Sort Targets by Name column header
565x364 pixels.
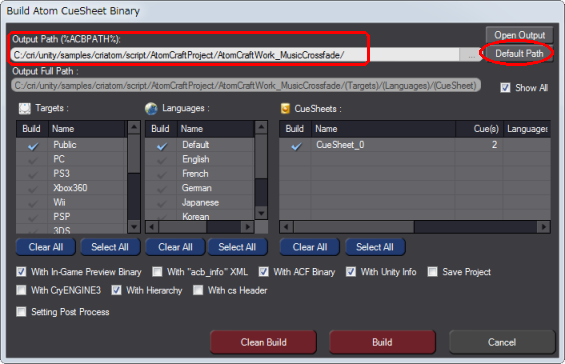(86, 129)
